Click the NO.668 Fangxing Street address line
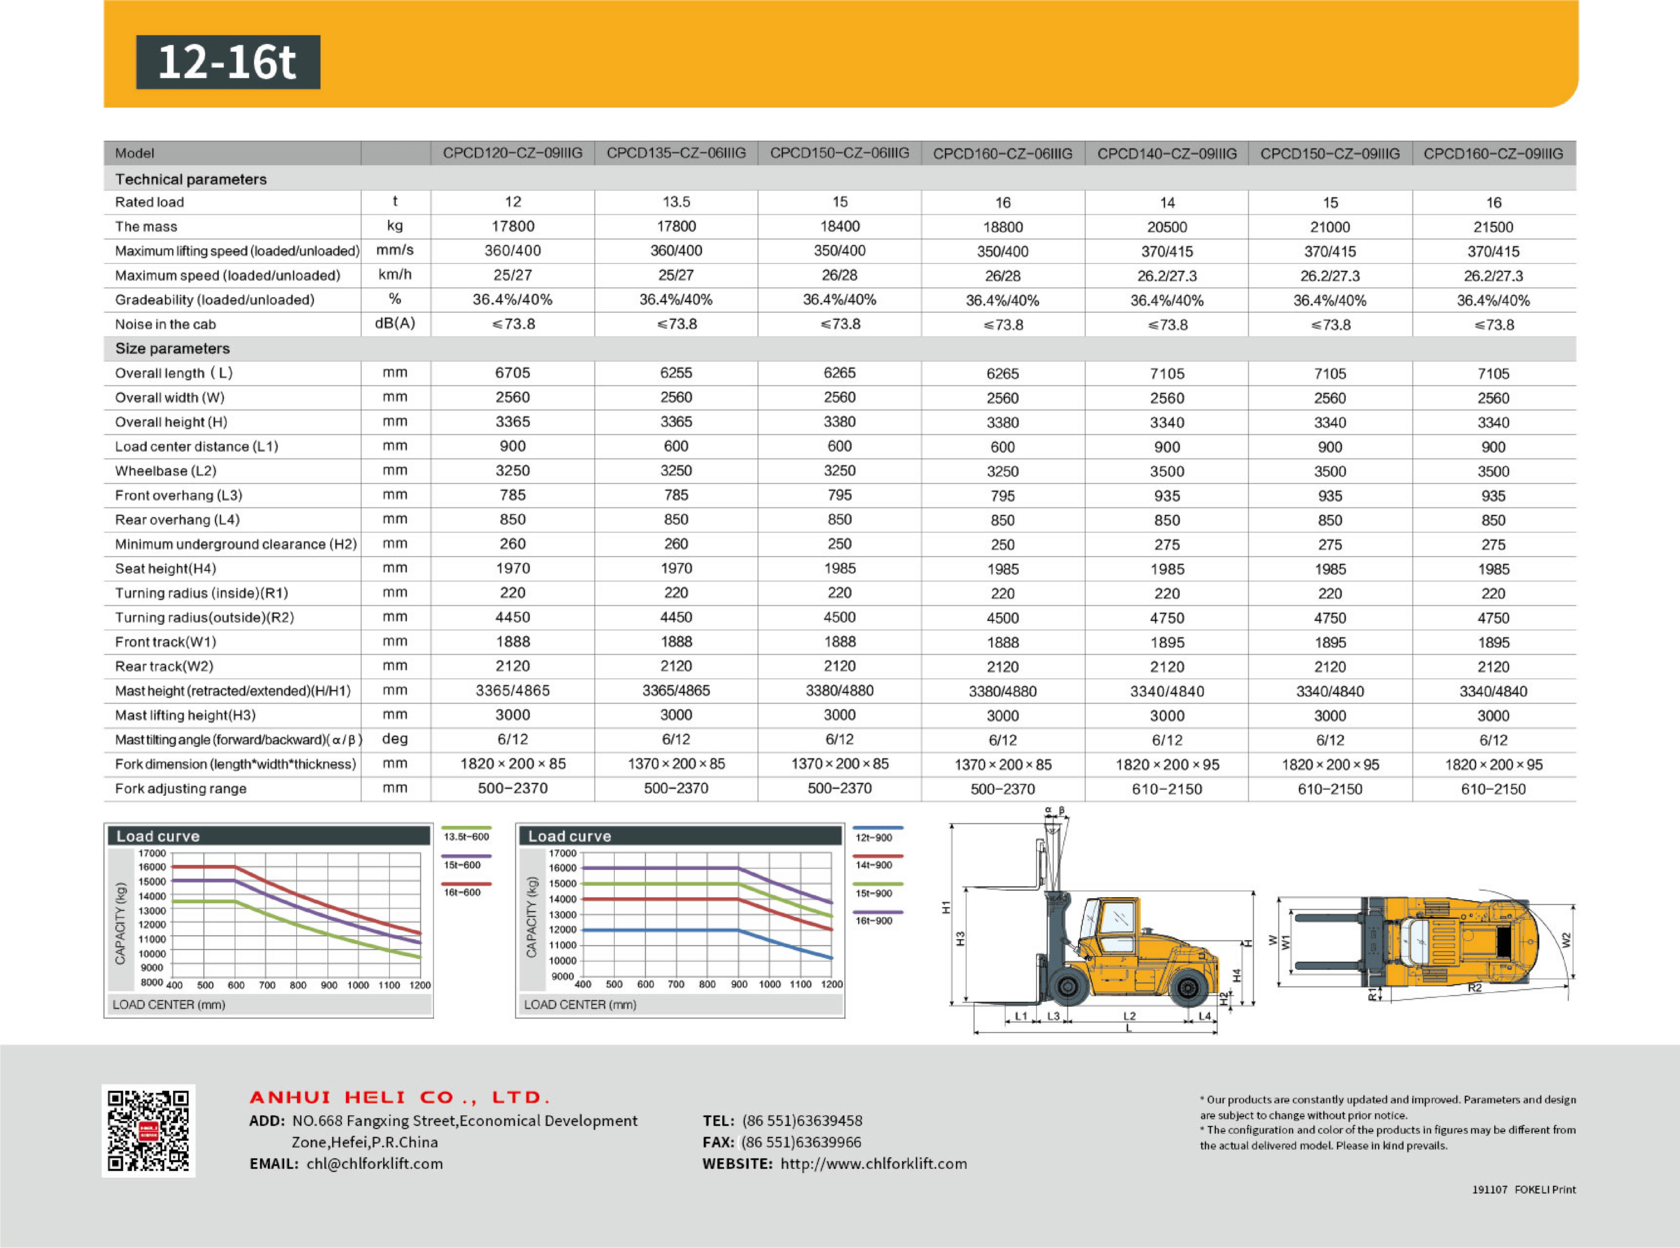Image resolution: width=1680 pixels, height=1248 pixels. (465, 1121)
